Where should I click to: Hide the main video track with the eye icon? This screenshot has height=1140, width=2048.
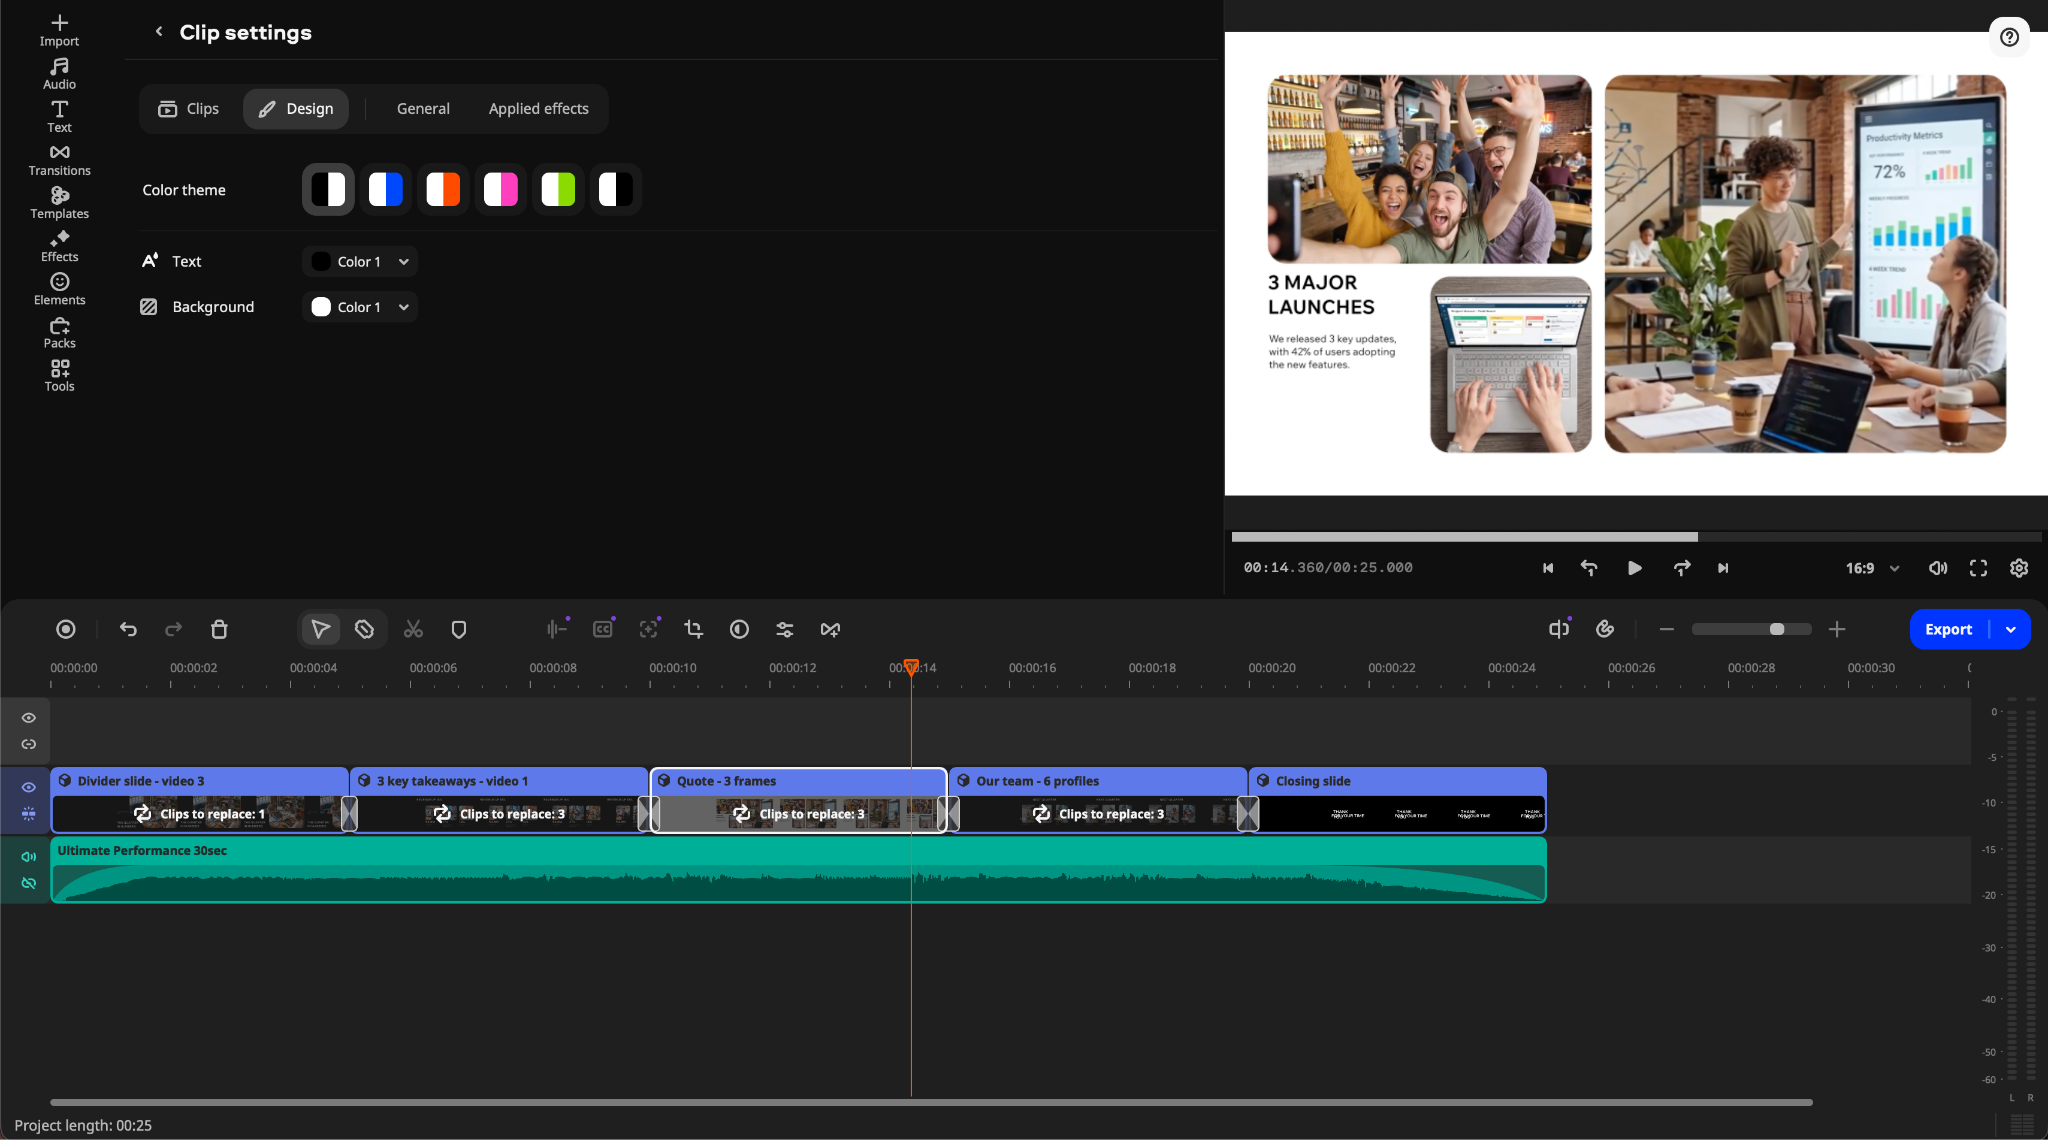pos(29,788)
